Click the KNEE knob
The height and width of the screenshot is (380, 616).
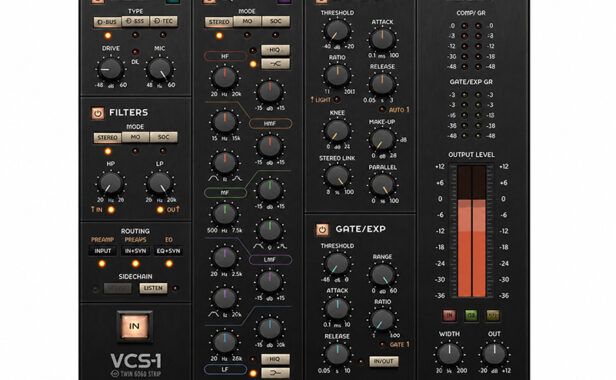tap(337, 131)
